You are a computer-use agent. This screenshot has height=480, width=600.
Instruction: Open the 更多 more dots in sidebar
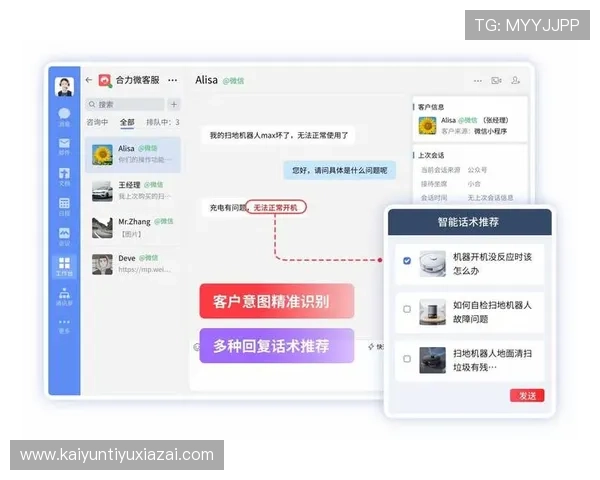click(64, 326)
